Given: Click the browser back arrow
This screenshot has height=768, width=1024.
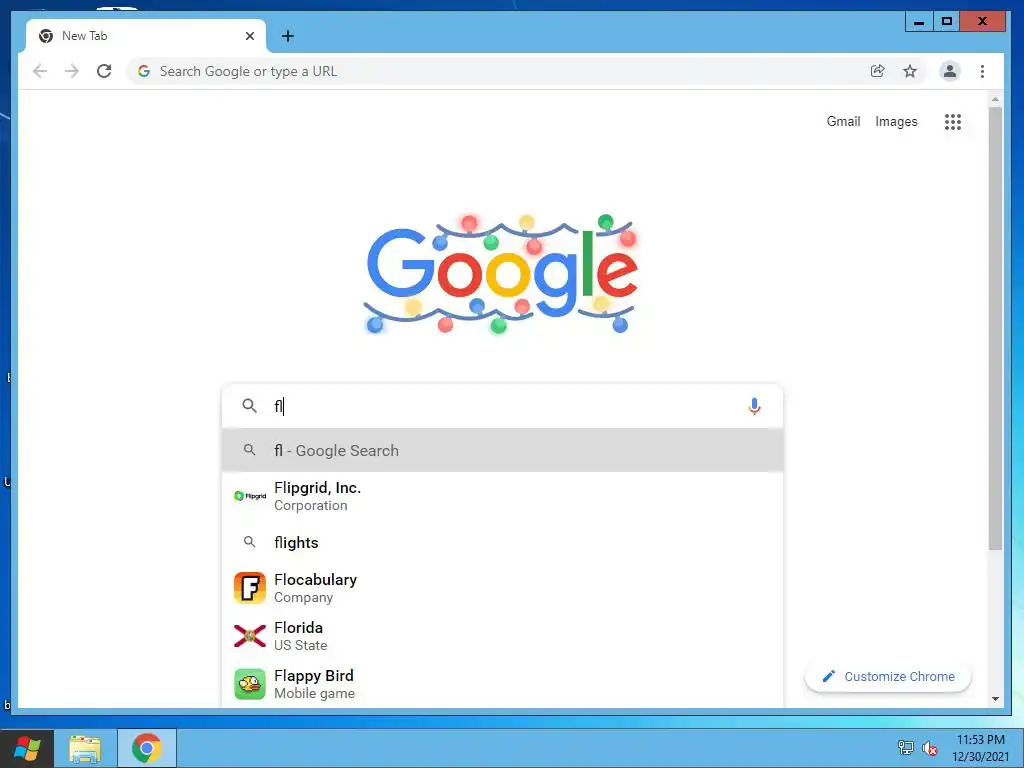Looking at the screenshot, I should 40,71.
